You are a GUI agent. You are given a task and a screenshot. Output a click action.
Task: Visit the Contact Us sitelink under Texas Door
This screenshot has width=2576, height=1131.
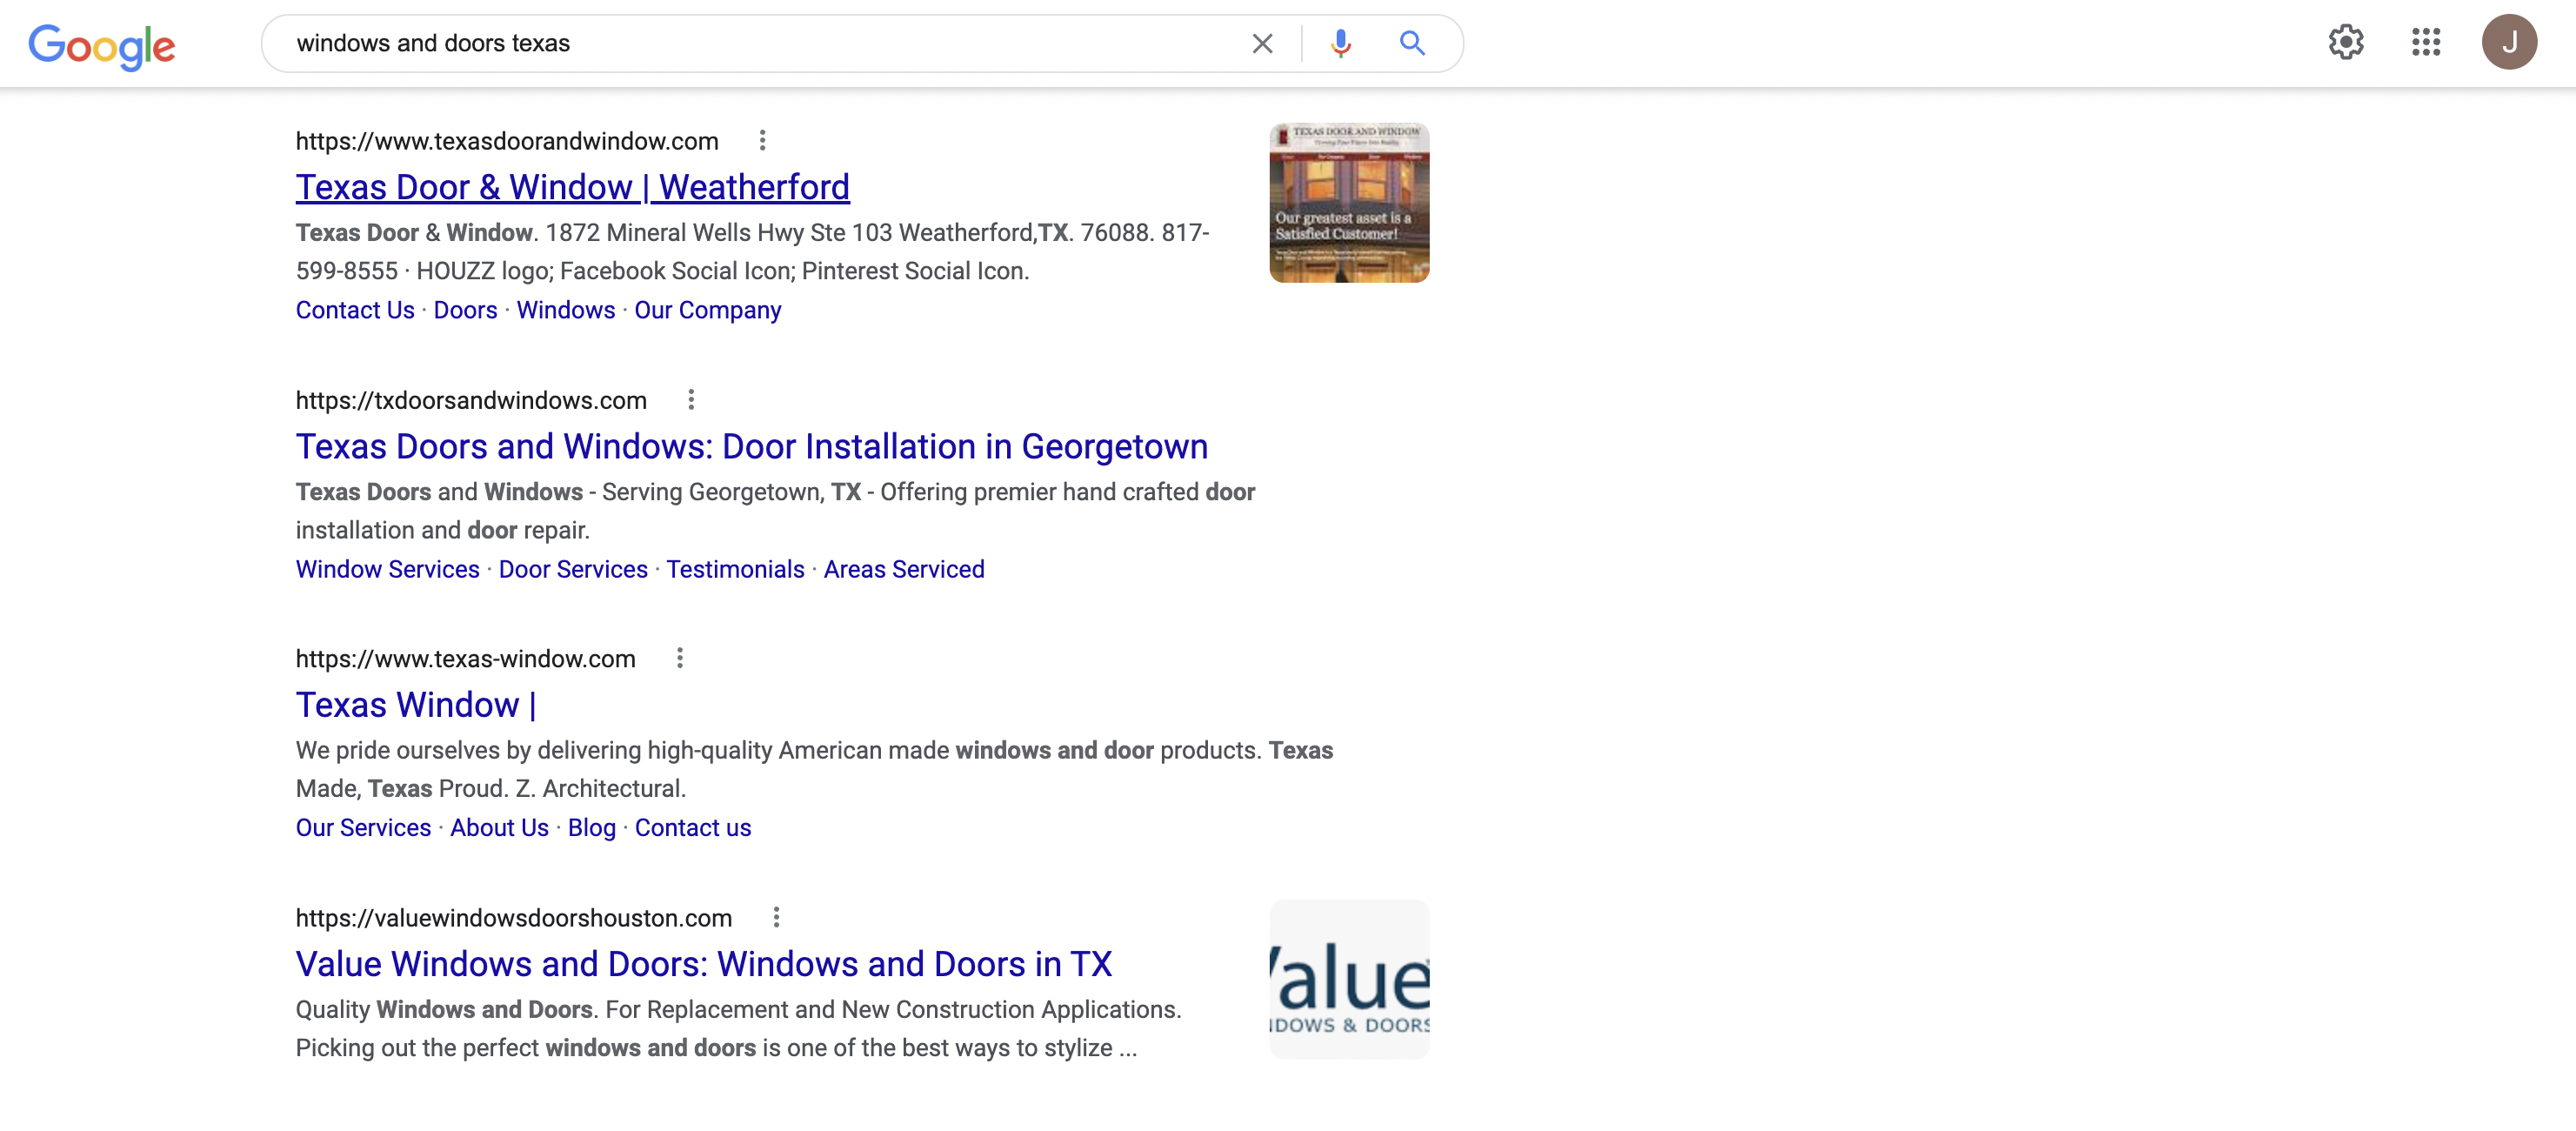354,310
